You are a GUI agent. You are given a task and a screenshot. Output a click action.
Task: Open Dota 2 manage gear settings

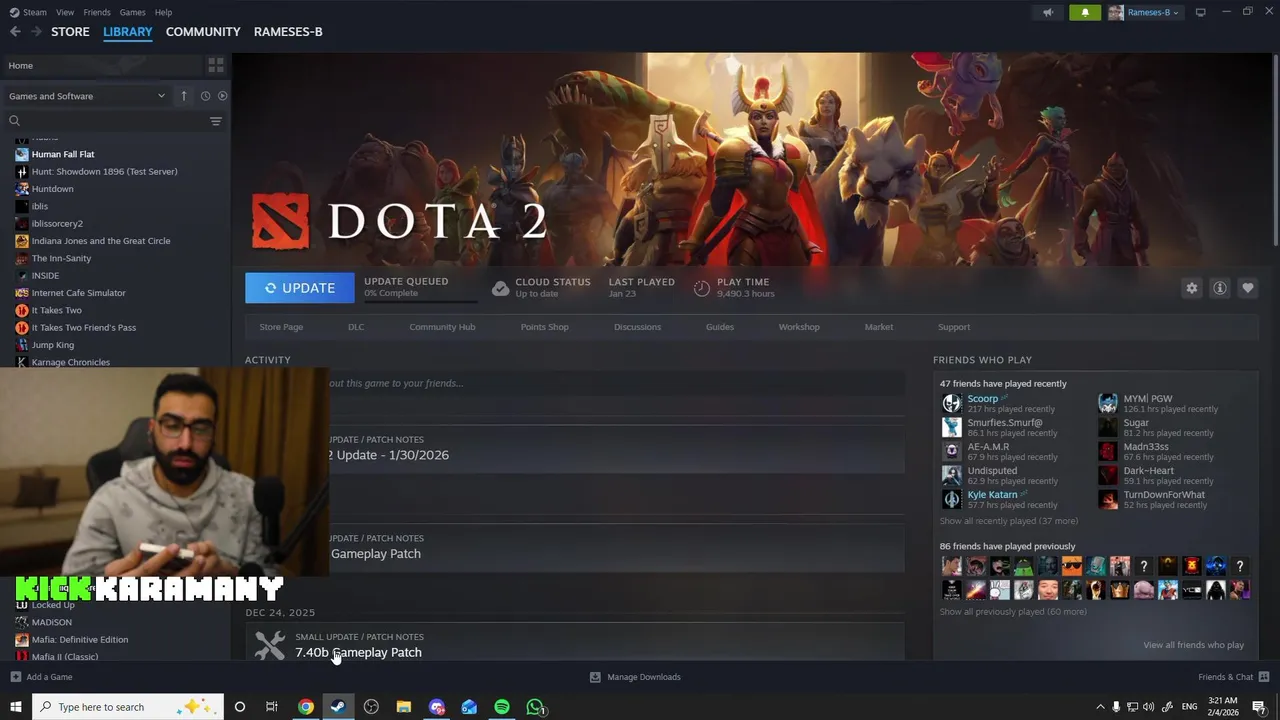(1191, 288)
